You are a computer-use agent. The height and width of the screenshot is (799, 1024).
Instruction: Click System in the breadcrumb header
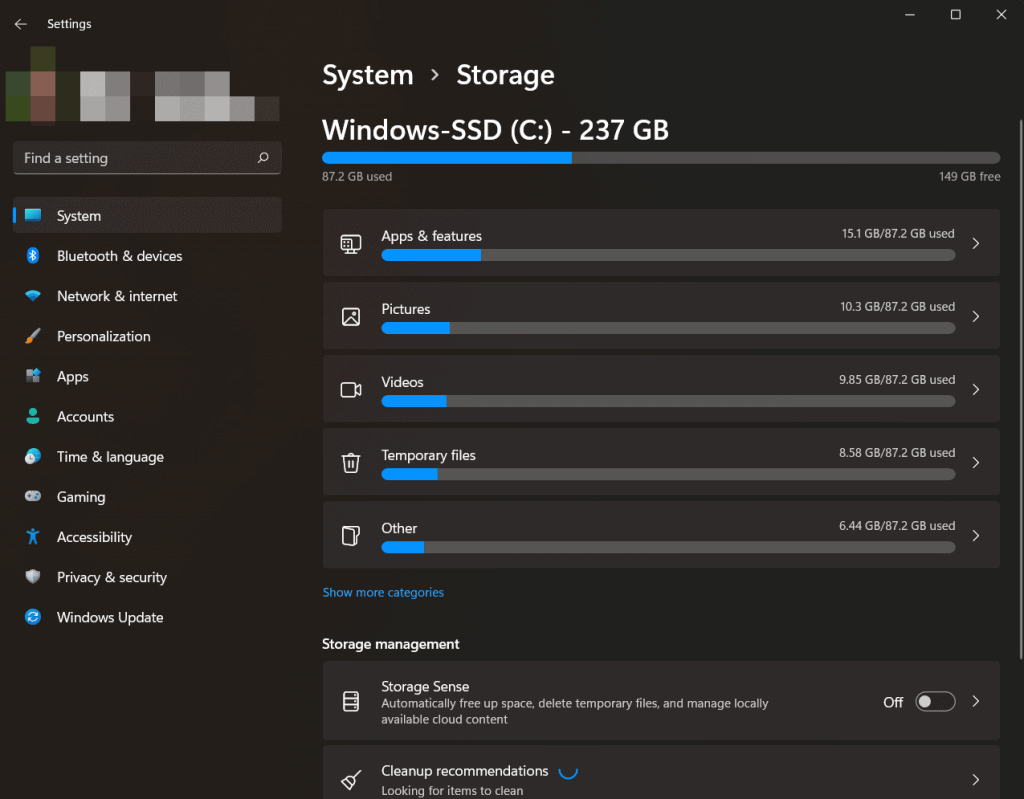coord(367,75)
